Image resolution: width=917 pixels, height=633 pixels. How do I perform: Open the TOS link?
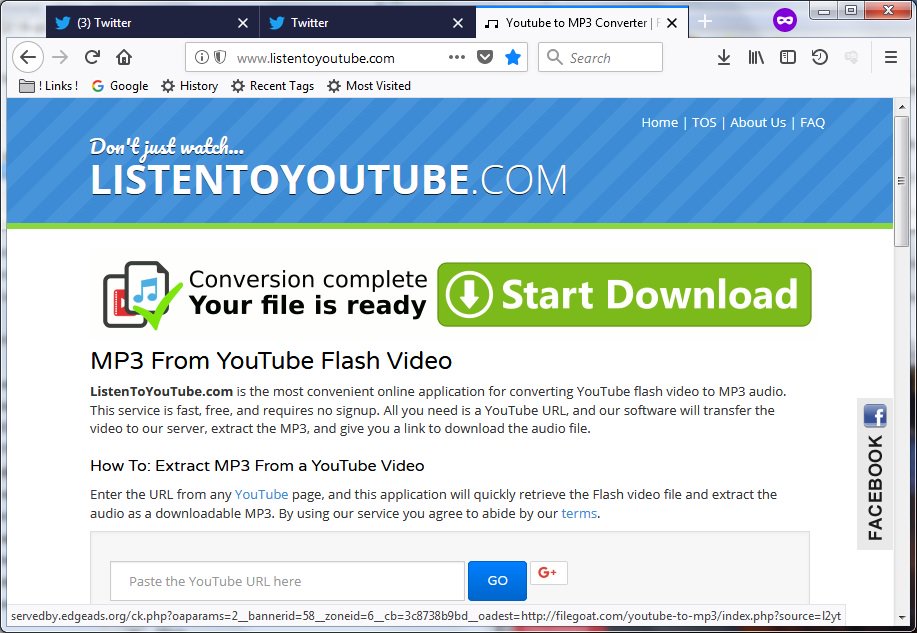(704, 122)
